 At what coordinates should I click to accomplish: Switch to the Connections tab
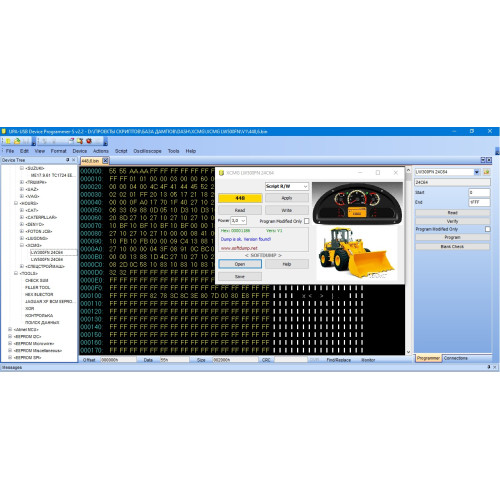point(456,358)
